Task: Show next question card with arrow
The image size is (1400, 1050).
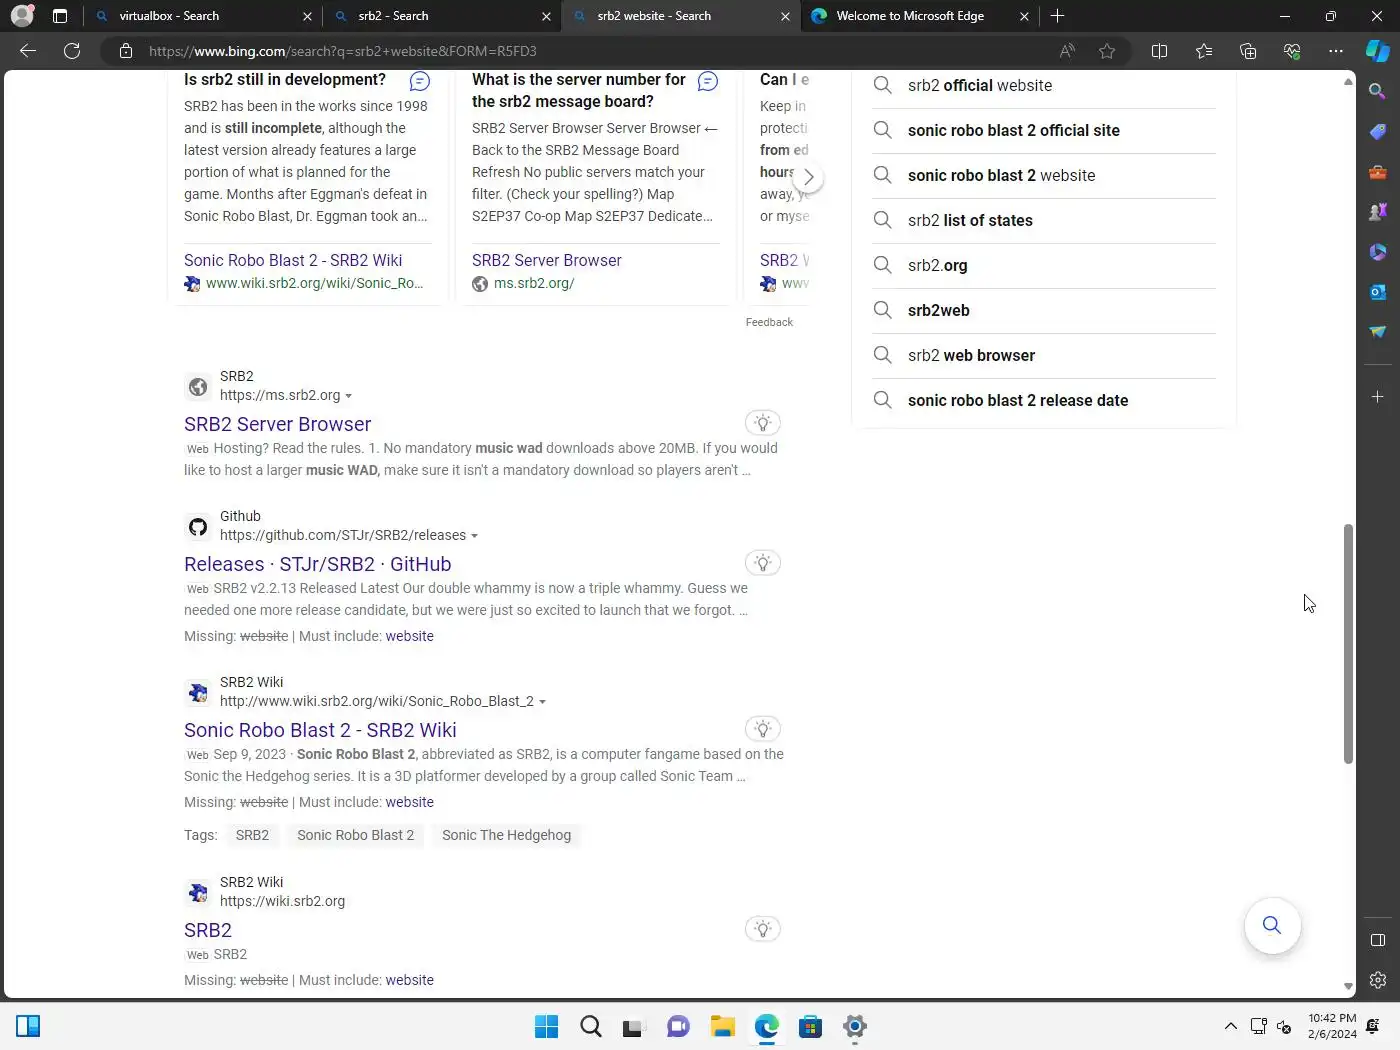Action: click(808, 177)
